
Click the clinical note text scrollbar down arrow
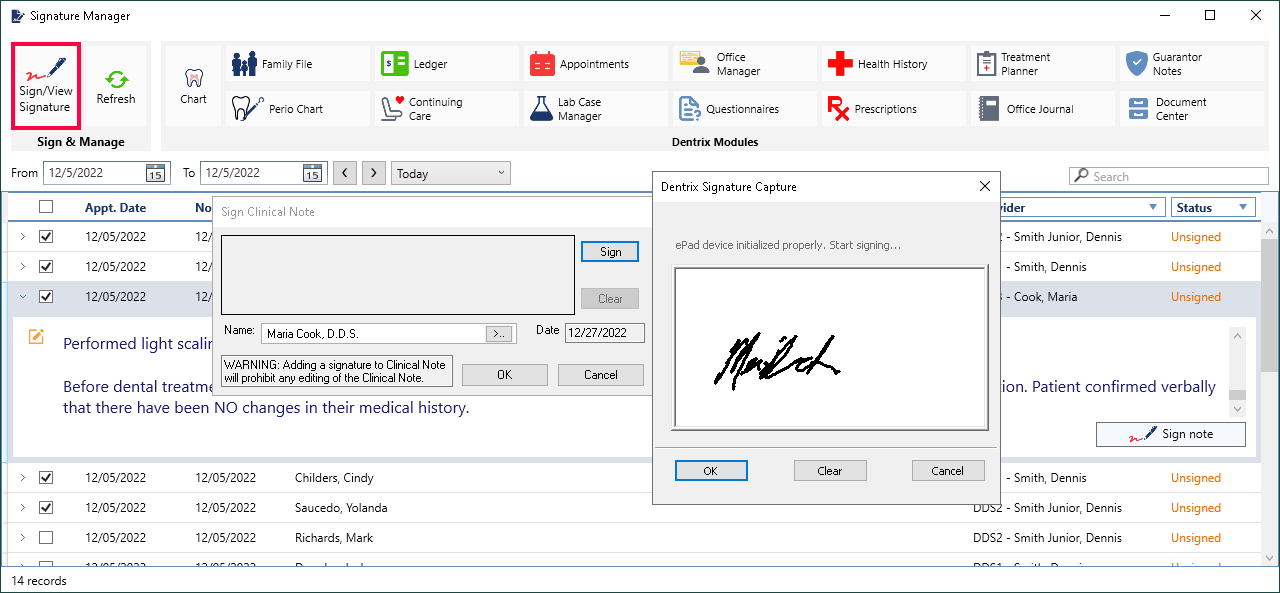[x=1238, y=409]
